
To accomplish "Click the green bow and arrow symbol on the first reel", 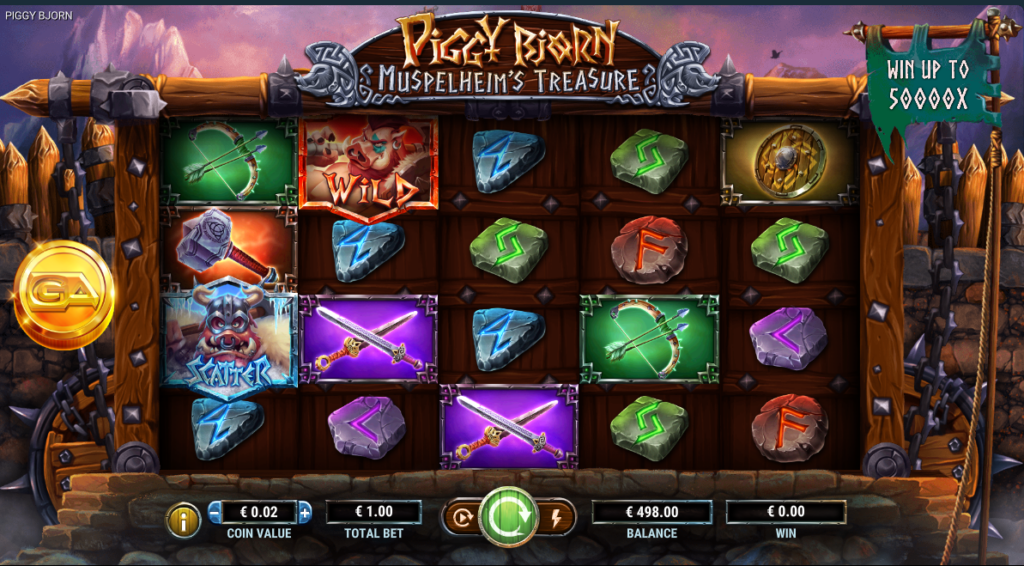I will click(229, 161).
